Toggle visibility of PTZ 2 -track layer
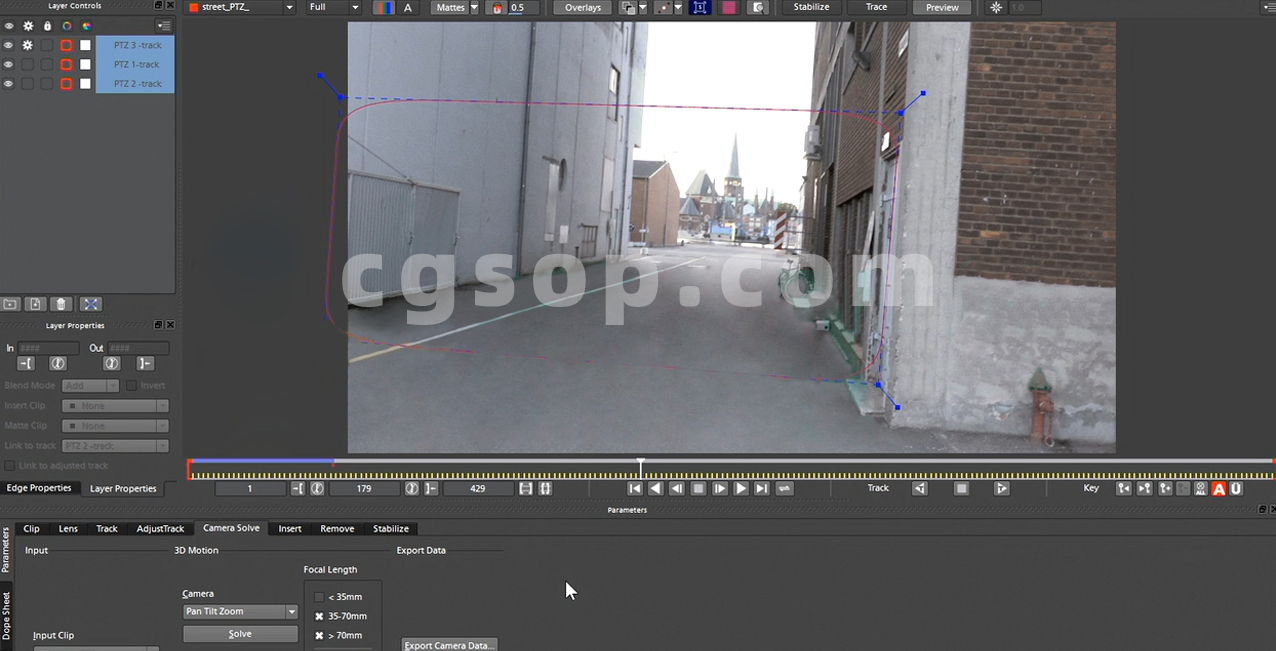 tap(9, 83)
